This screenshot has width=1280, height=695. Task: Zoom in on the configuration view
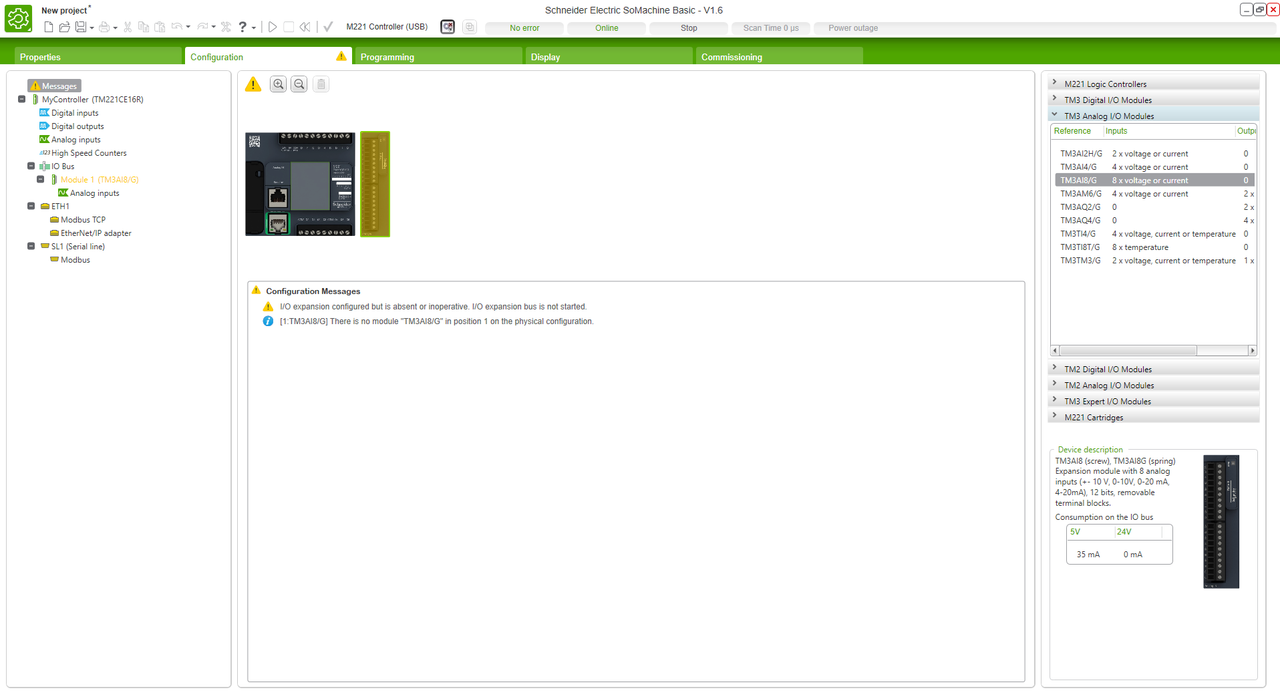point(278,84)
